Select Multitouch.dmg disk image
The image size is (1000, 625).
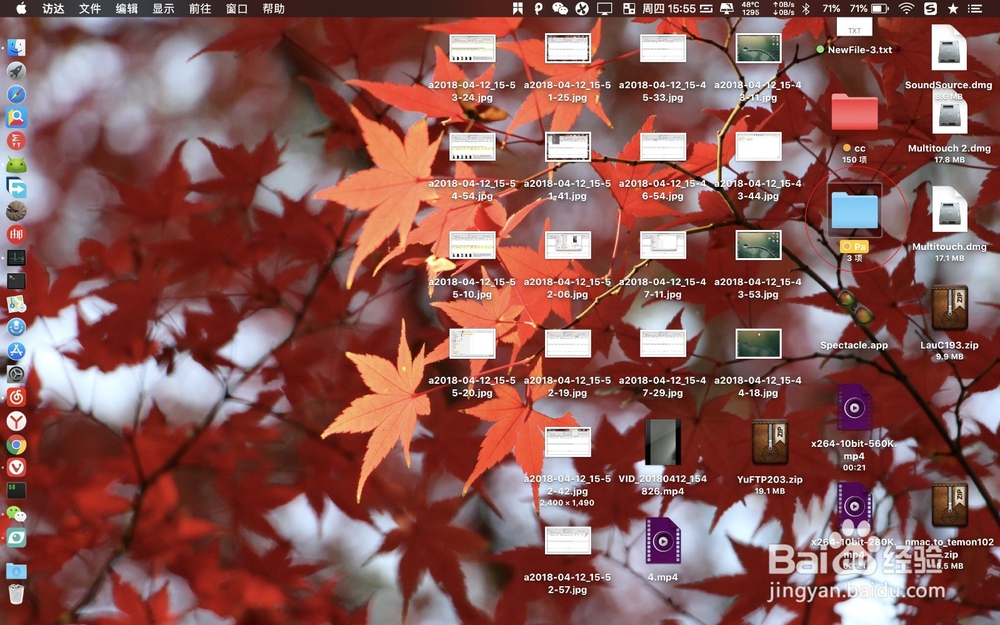pos(949,209)
